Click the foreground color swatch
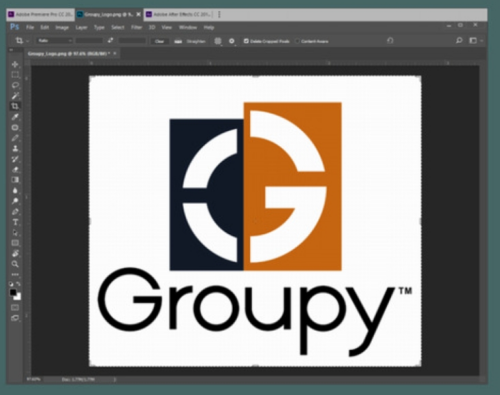The height and width of the screenshot is (395, 500). pos(13,292)
